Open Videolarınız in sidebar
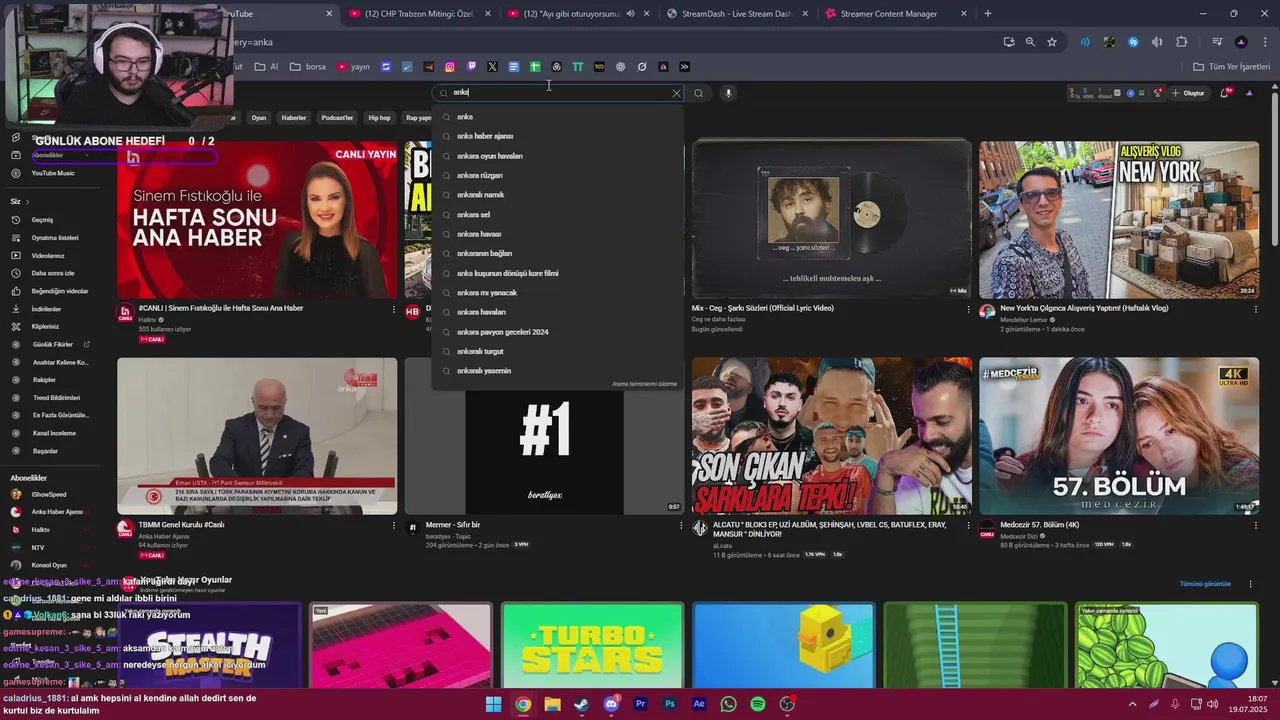This screenshot has height=720, width=1280. [48, 256]
